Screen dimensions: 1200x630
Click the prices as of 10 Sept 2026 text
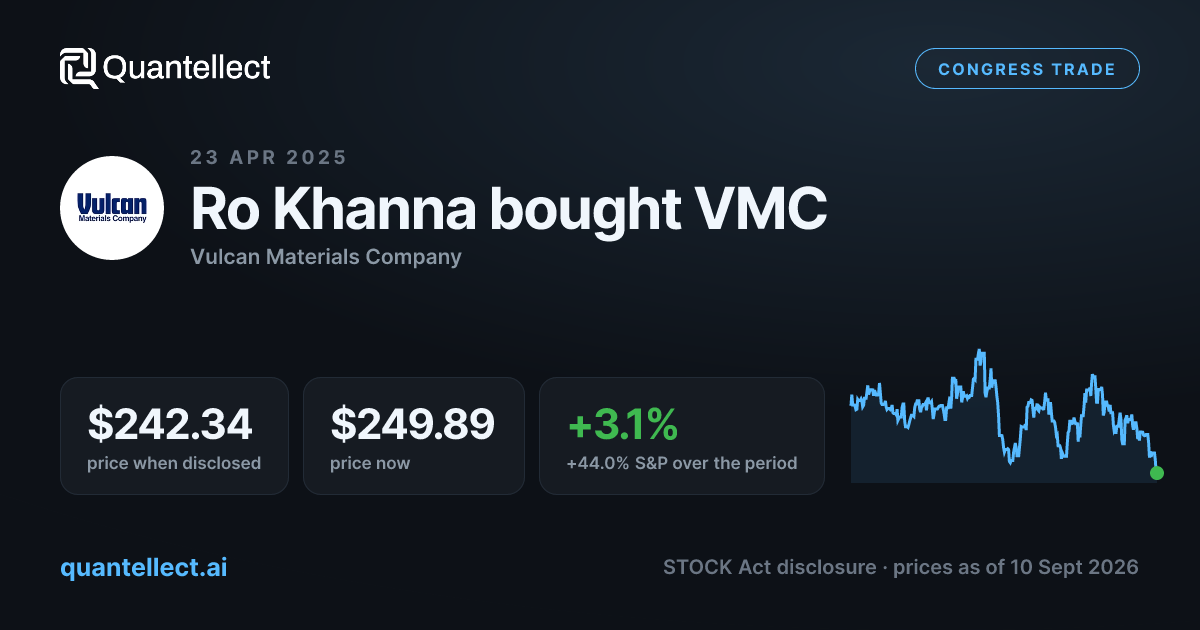1015,567
